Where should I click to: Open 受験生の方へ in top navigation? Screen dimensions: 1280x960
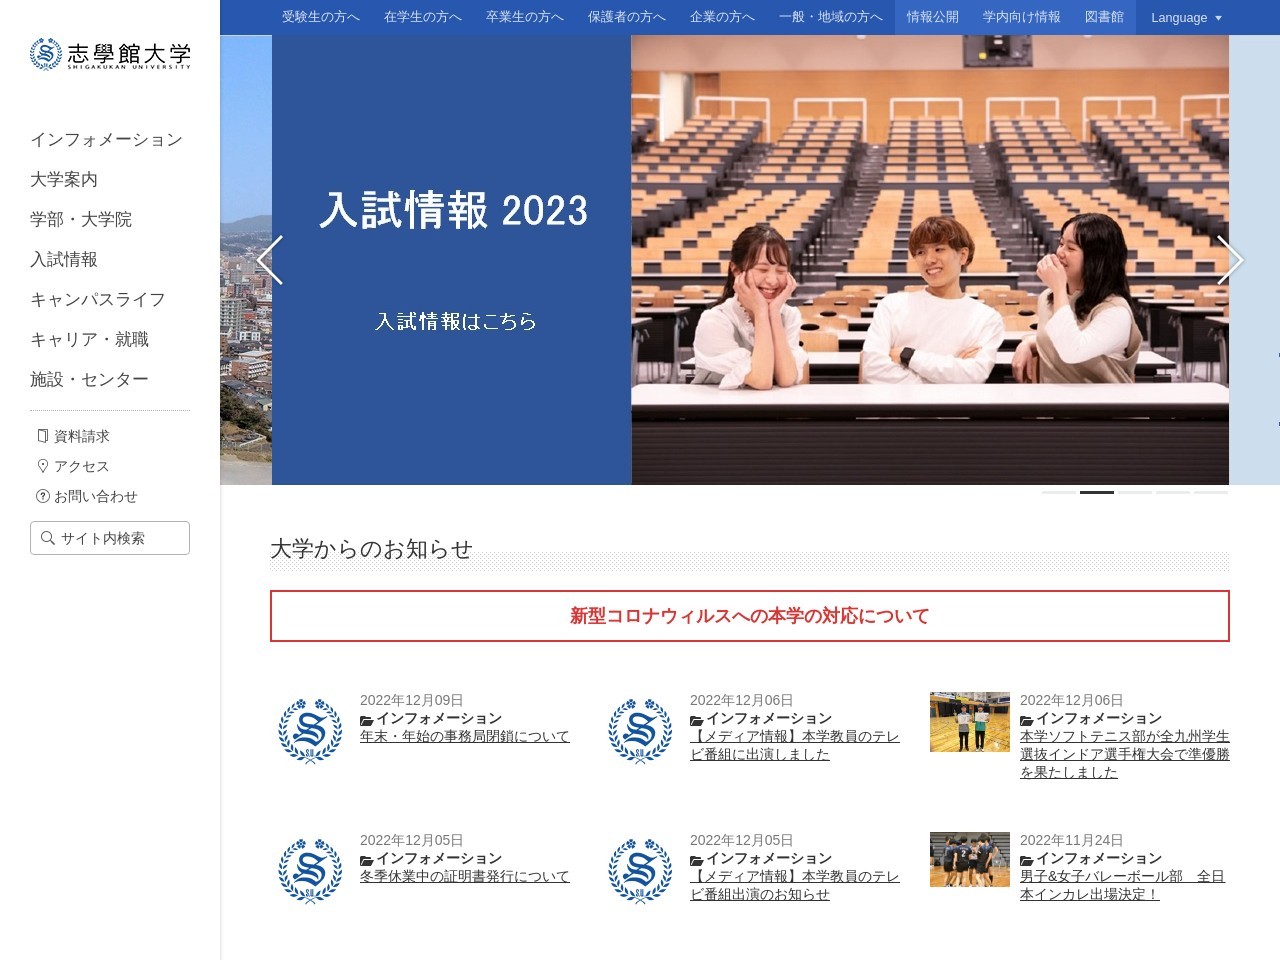[321, 17]
